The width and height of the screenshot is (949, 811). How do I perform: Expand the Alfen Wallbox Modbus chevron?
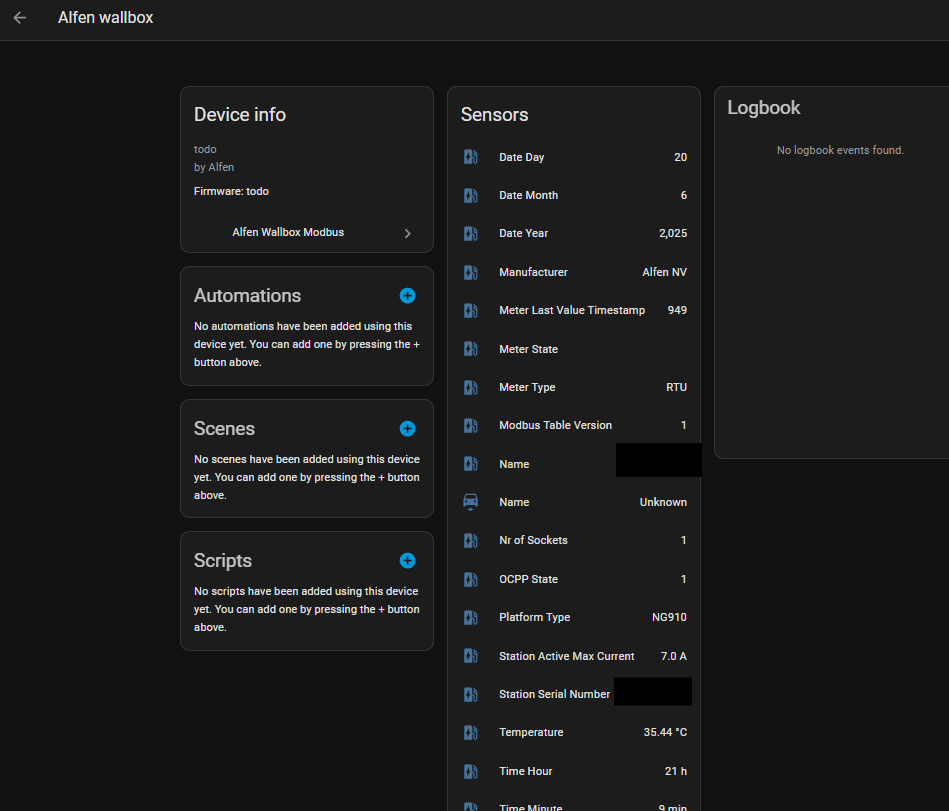[x=407, y=233]
